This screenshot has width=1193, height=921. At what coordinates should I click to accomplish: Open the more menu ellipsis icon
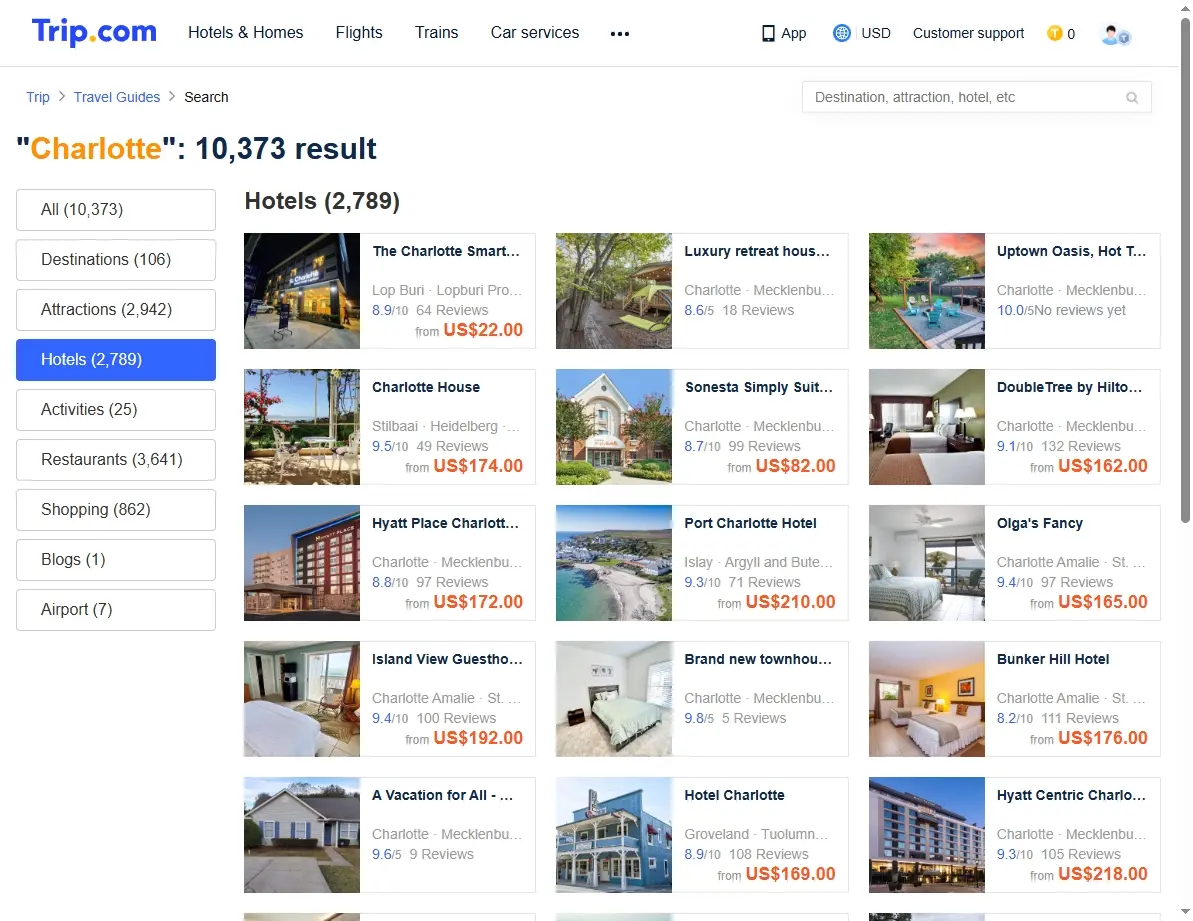tap(619, 33)
